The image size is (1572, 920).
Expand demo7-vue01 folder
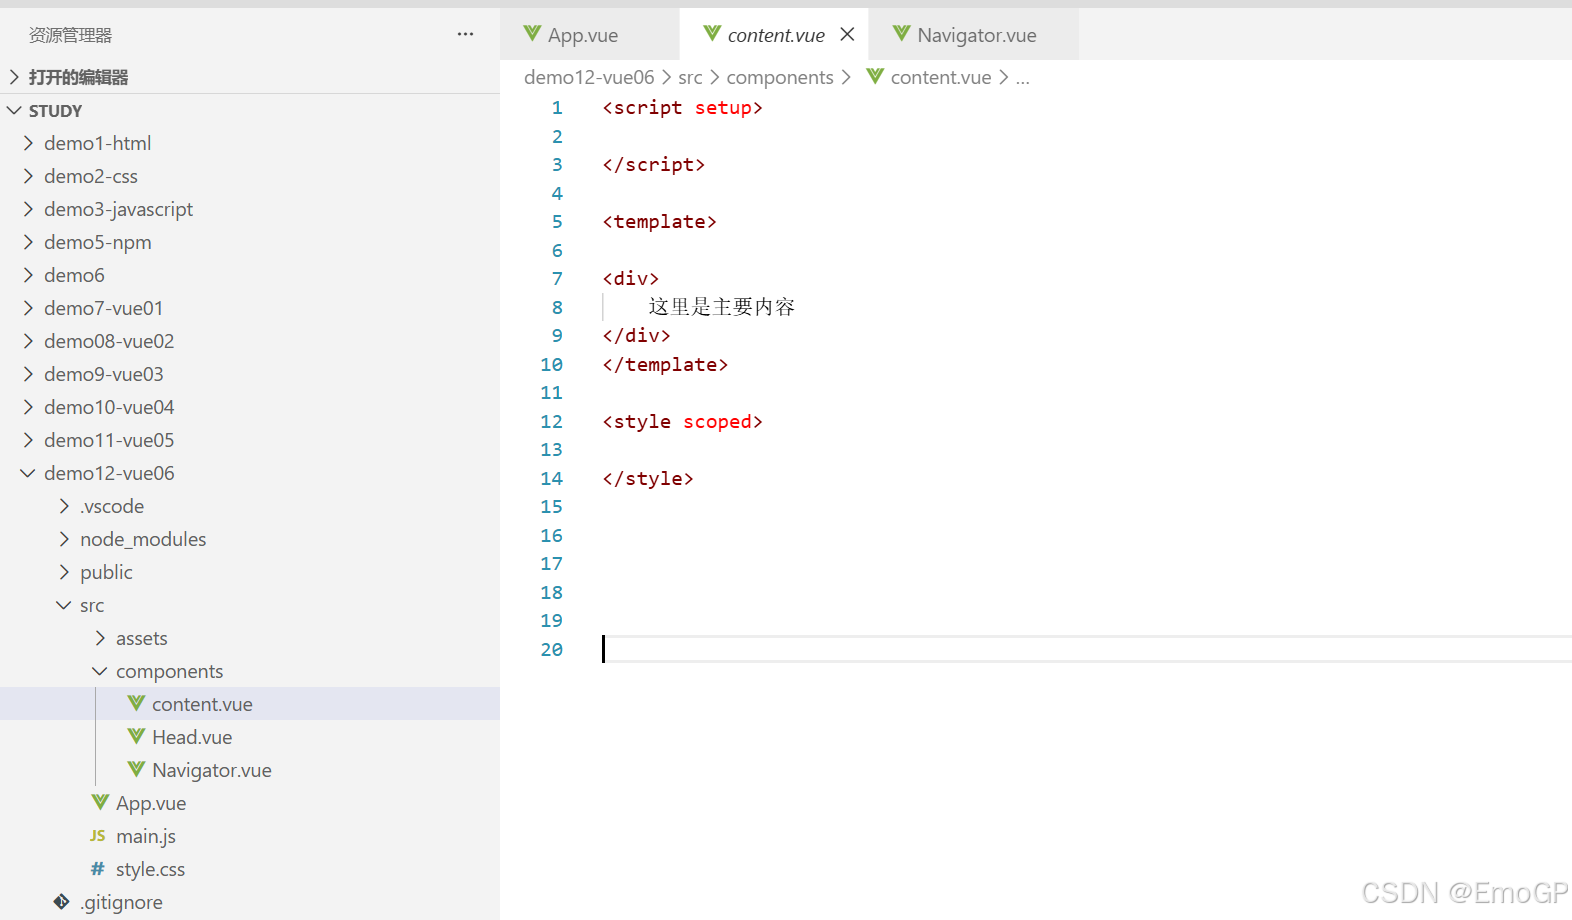point(250,308)
